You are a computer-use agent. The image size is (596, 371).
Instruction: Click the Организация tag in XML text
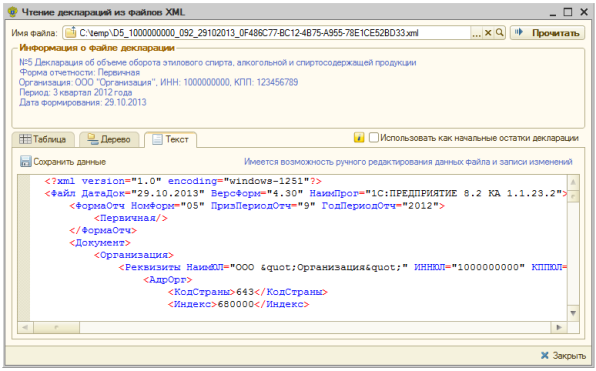click(134, 255)
